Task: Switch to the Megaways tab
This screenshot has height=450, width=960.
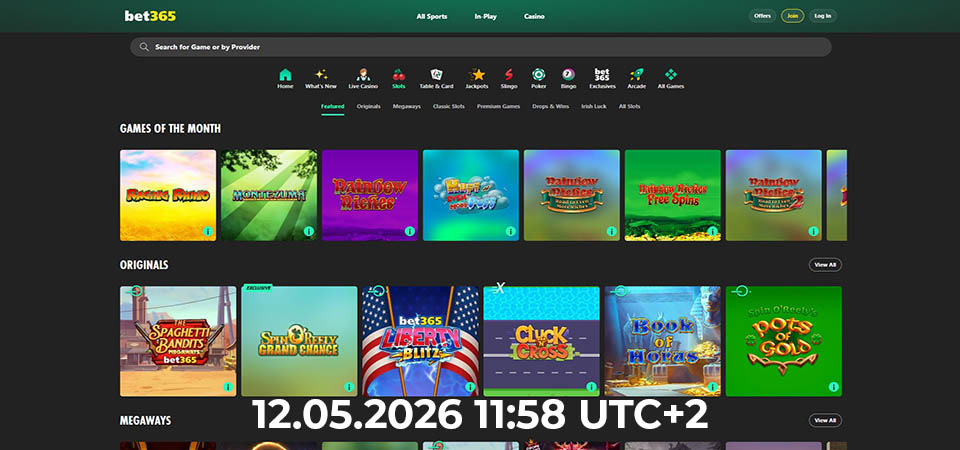Action: [x=407, y=107]
